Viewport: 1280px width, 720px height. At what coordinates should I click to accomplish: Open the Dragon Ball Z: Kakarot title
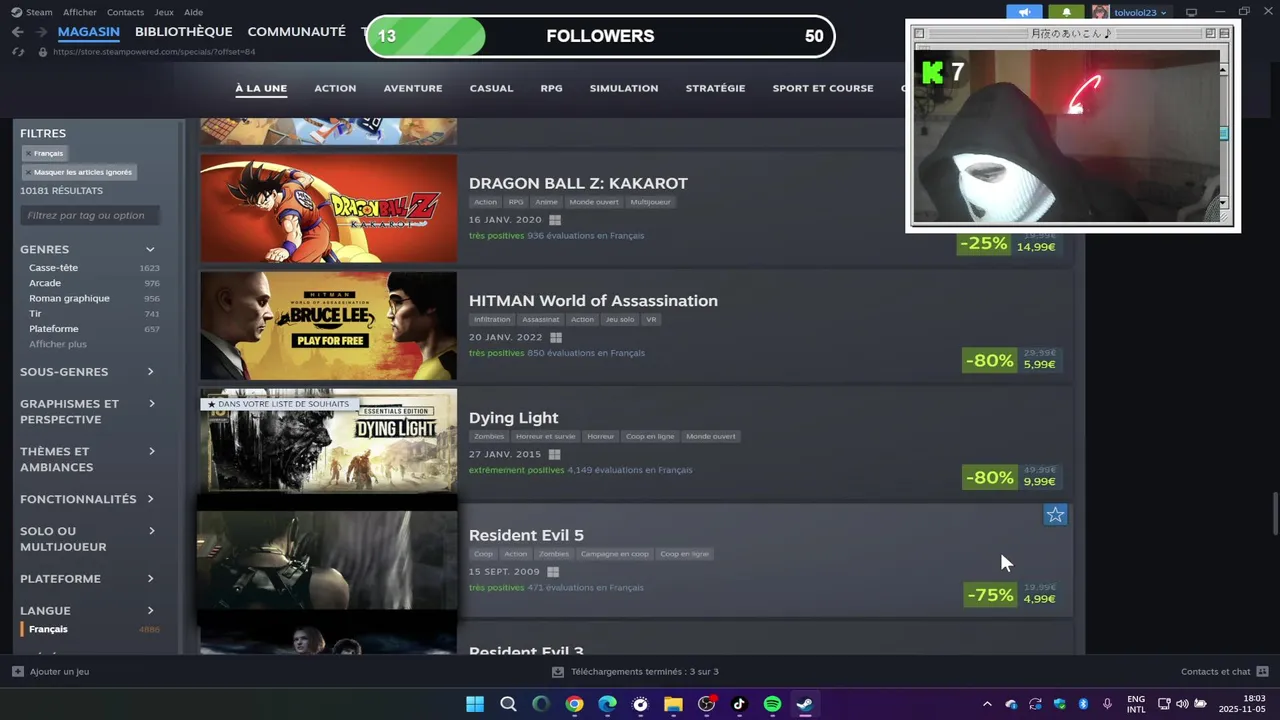click(x=578, y=184)
